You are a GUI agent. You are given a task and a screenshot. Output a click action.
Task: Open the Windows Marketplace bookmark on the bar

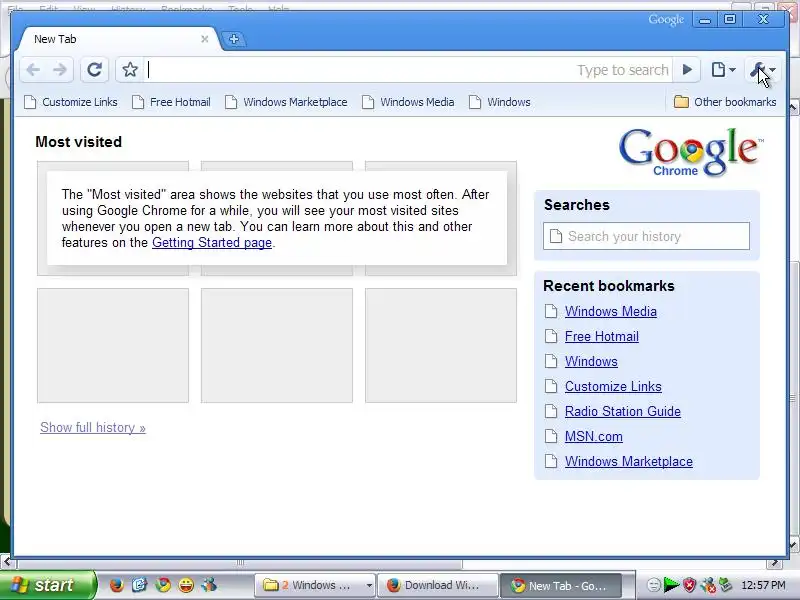(286, 102)
